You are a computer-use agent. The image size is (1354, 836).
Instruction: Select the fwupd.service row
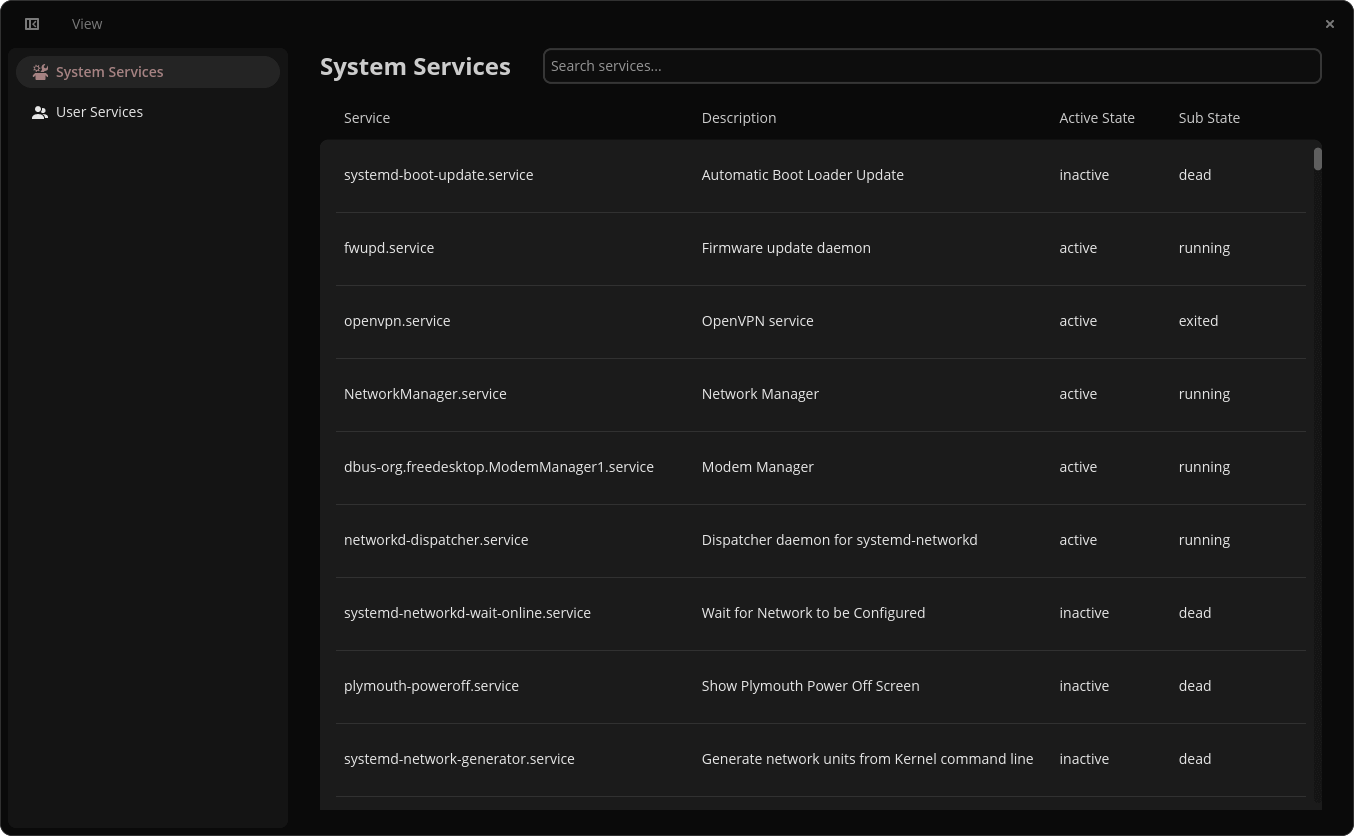tap(700, 248)
